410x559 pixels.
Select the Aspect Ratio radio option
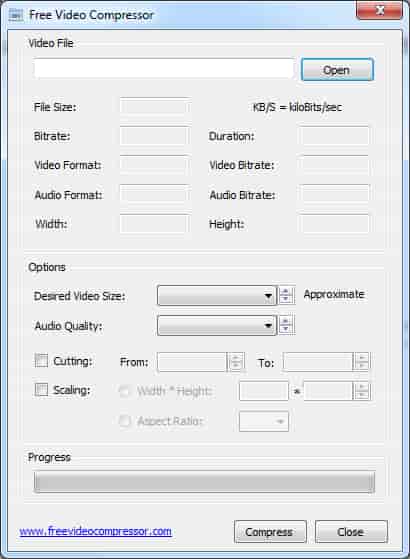click(x=125, y=421)
